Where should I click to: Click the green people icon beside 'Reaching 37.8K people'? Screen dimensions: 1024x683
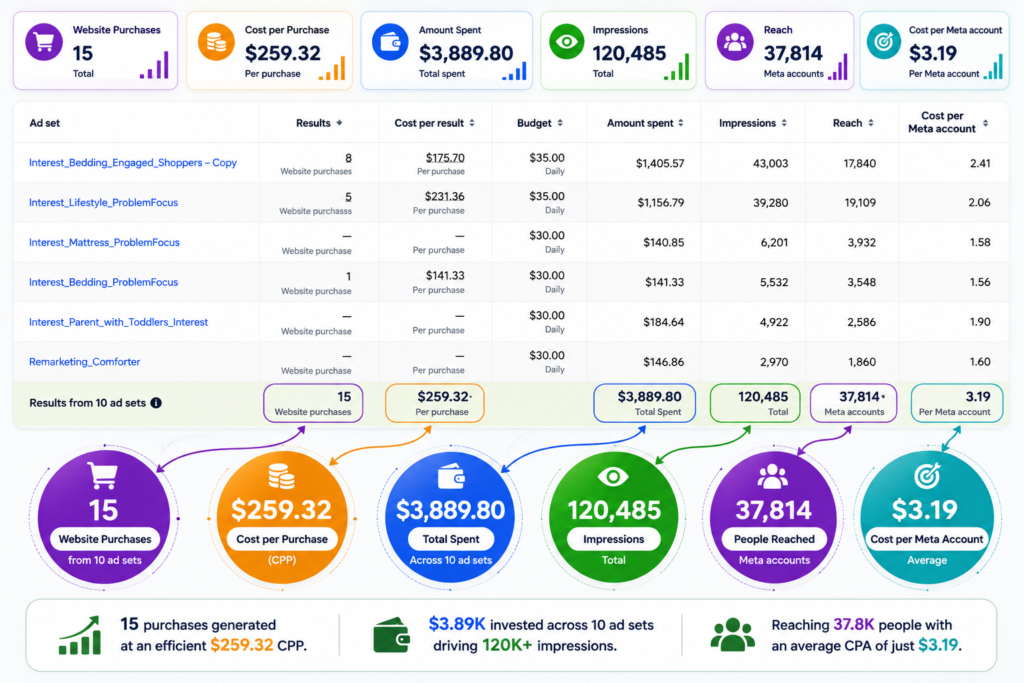(732, 635)
